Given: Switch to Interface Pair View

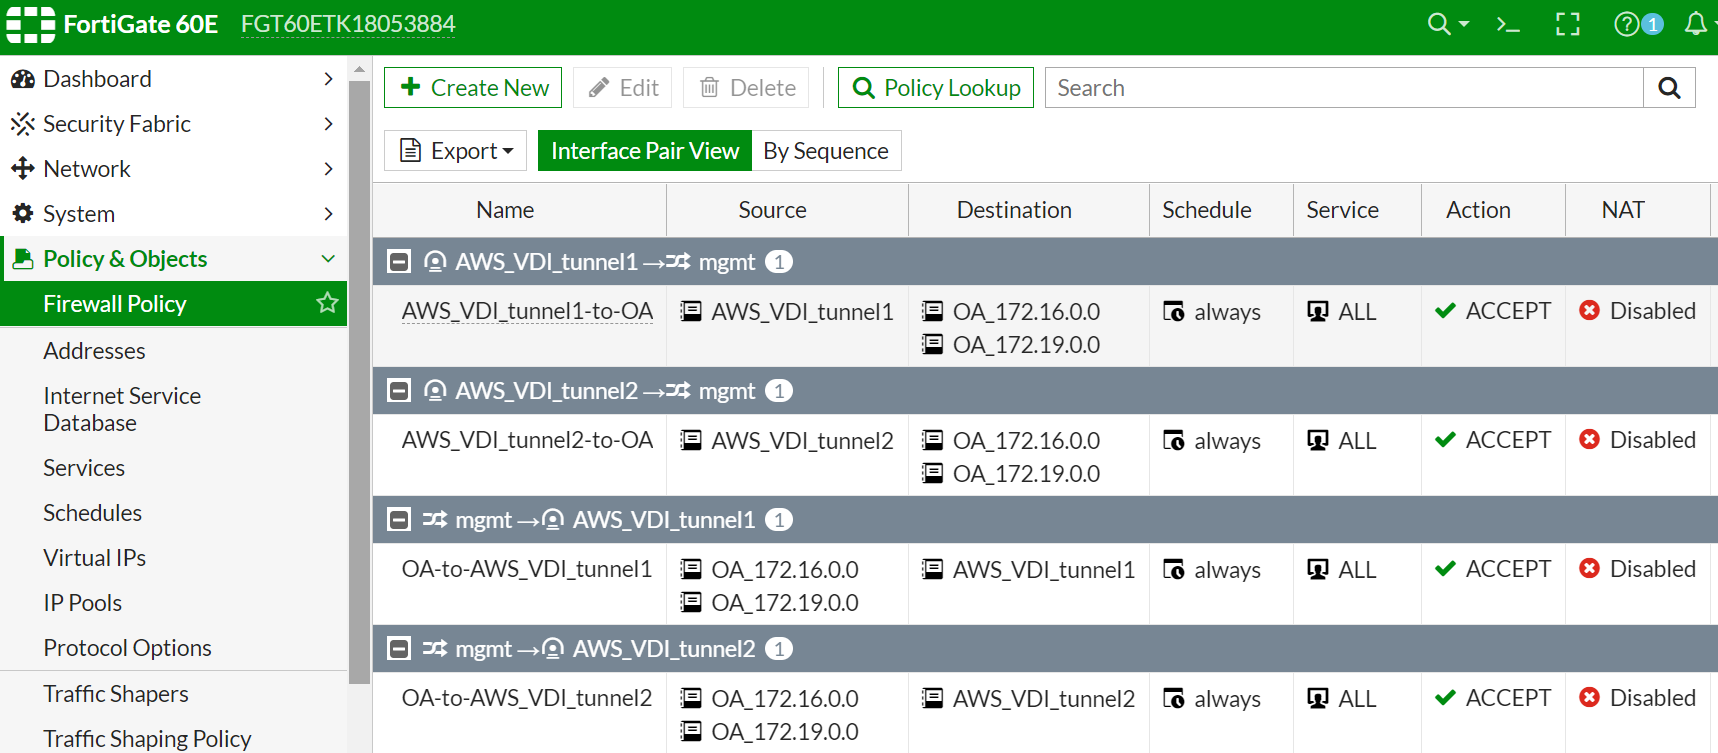Looking at the screenshot, I should (x=645, y=151).
